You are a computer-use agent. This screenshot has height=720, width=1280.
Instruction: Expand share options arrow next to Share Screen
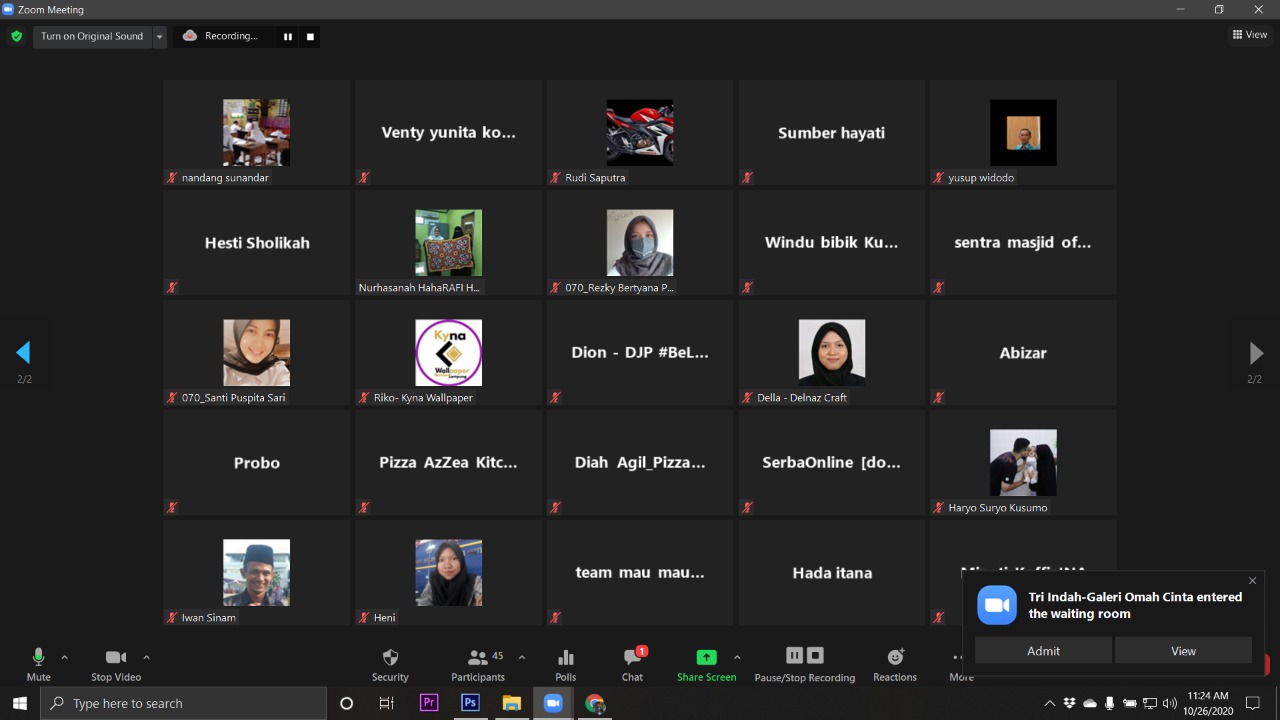[737, 657]
